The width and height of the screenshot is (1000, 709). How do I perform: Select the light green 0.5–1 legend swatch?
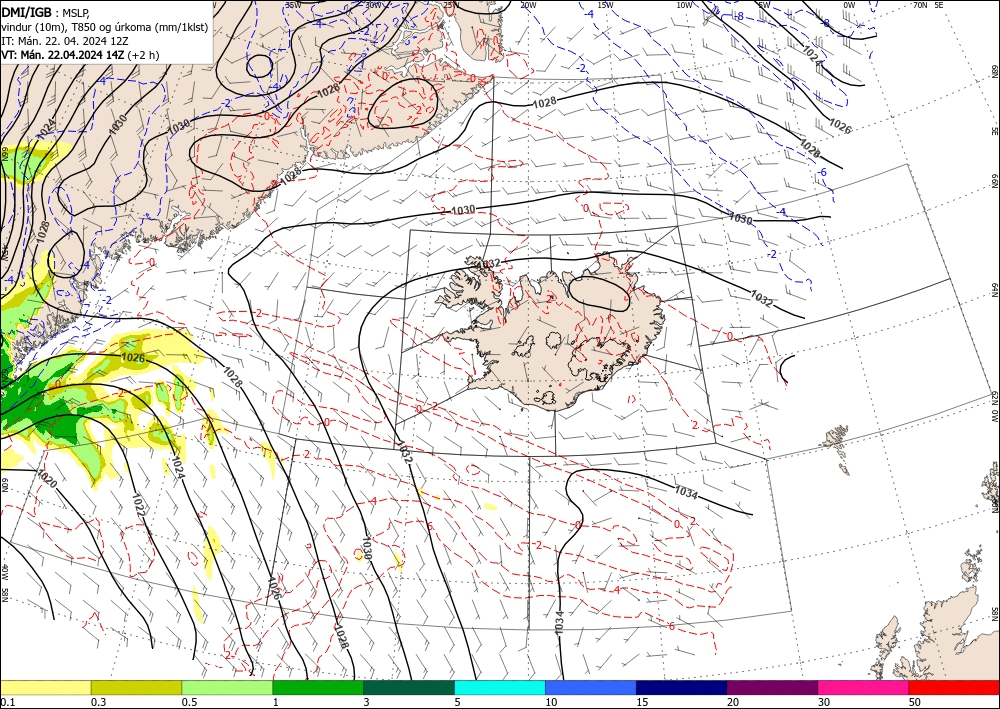tap(227, 687)
